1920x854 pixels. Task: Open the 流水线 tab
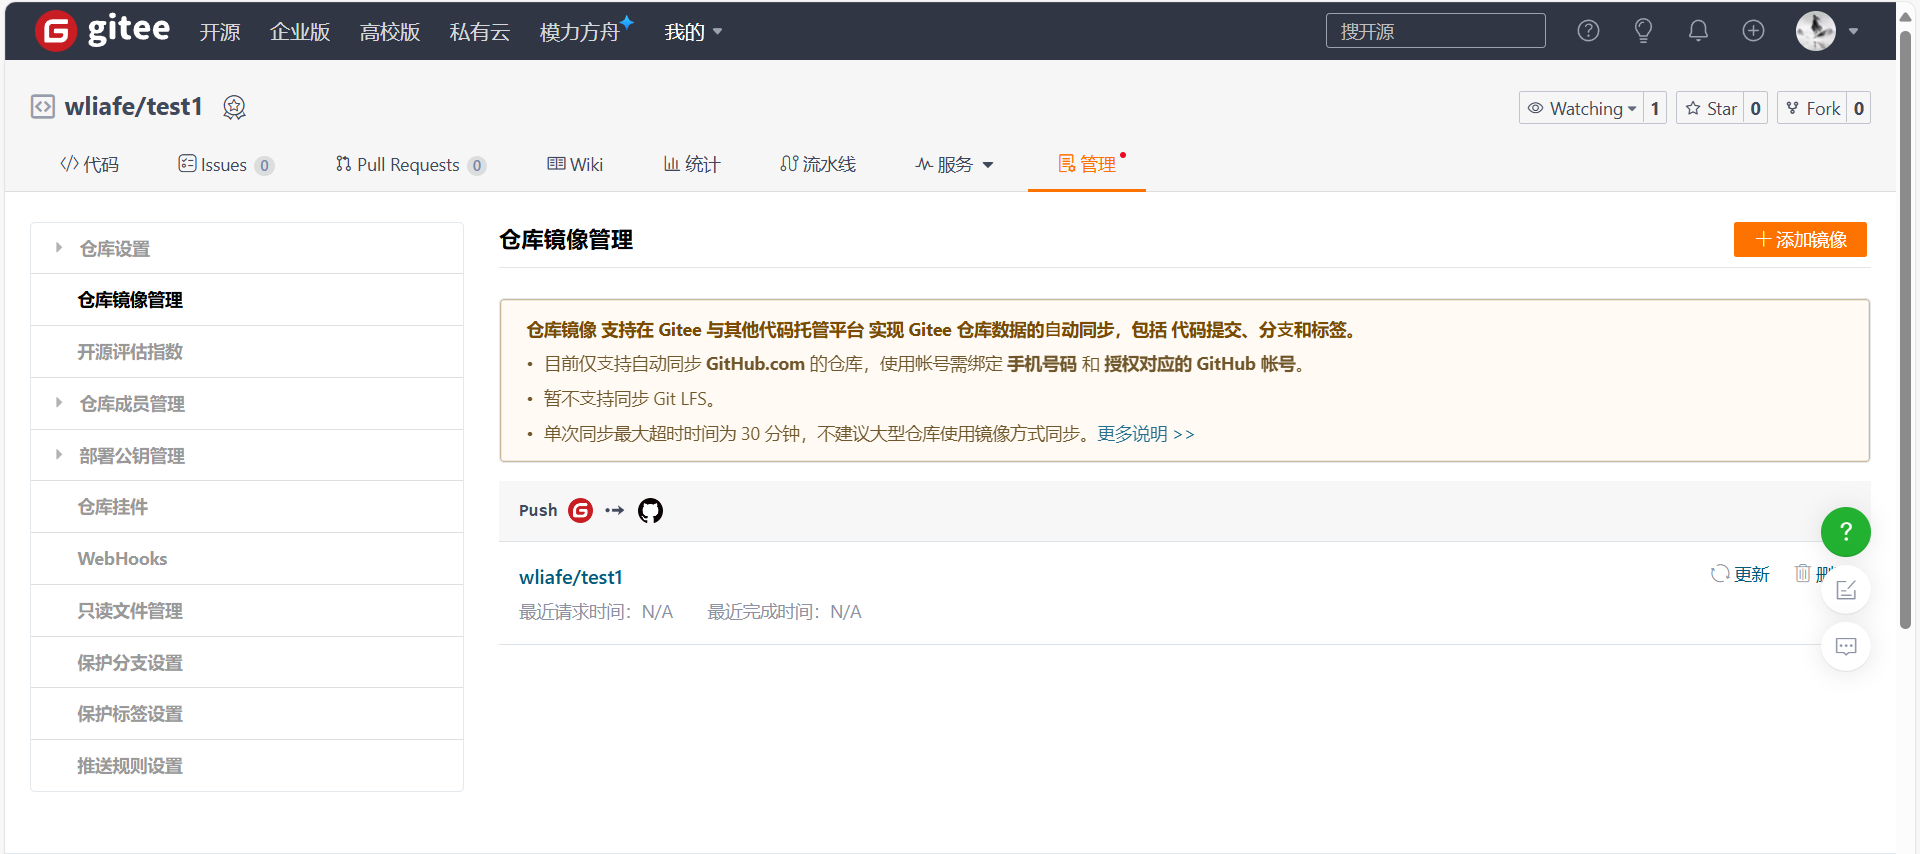(x=818, y=165)
